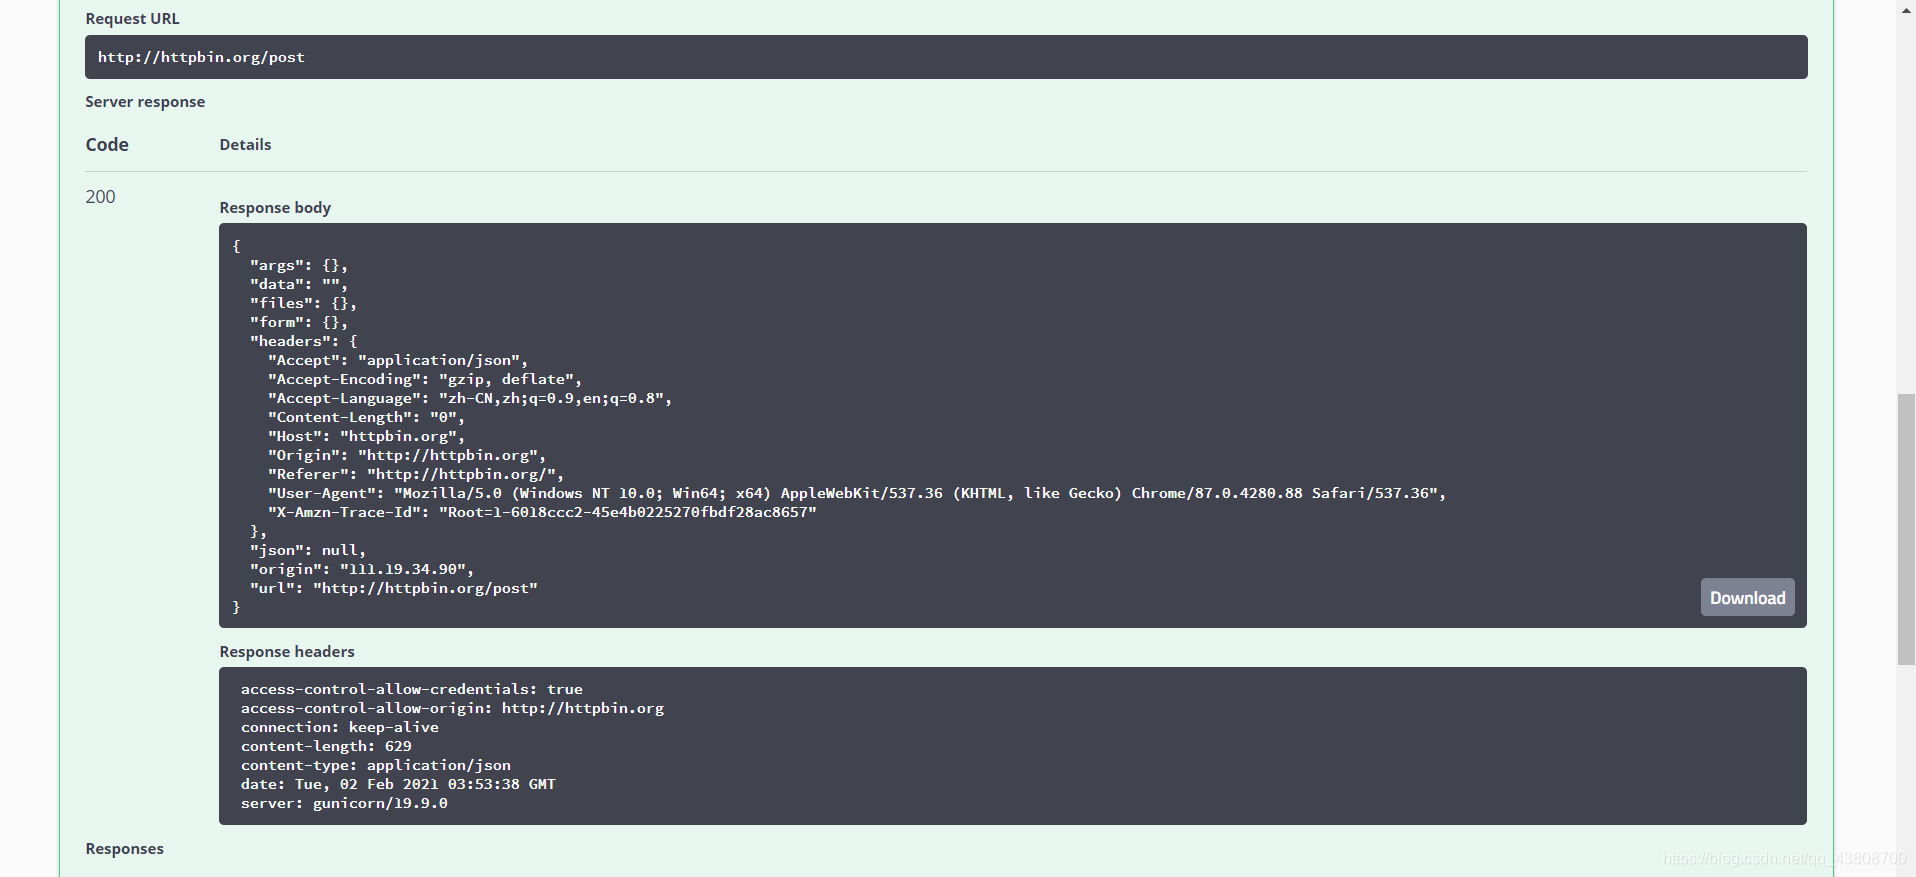The height and width of the screenshot is (877, 1916).
Task: Click the "url": "http://httpbin.org/post" line
Action: point(394,588)
